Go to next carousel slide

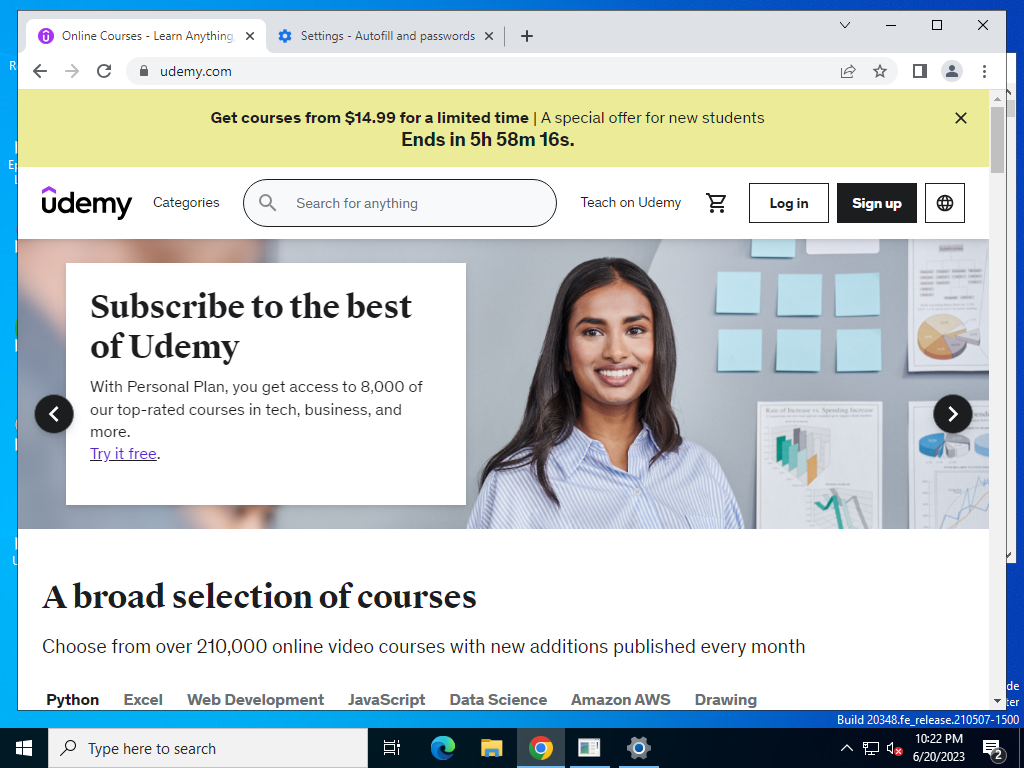[952, 413]
